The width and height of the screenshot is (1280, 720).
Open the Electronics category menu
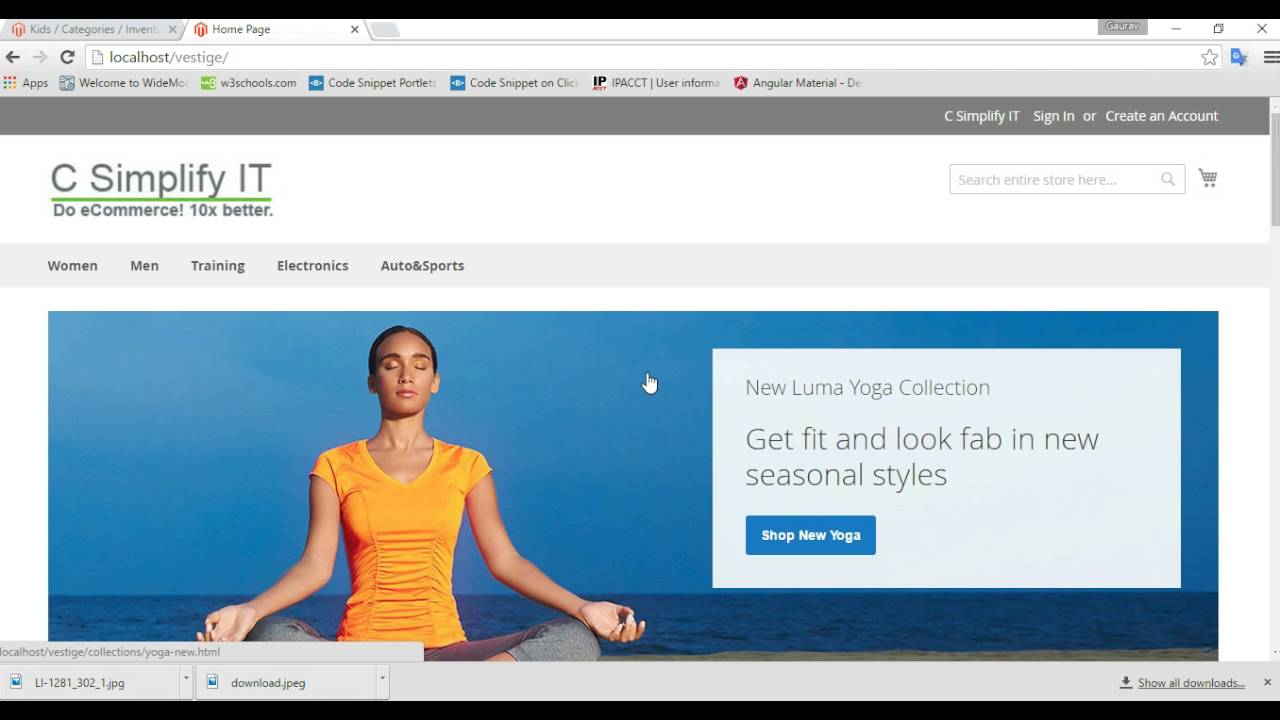[x=313, y=265]
